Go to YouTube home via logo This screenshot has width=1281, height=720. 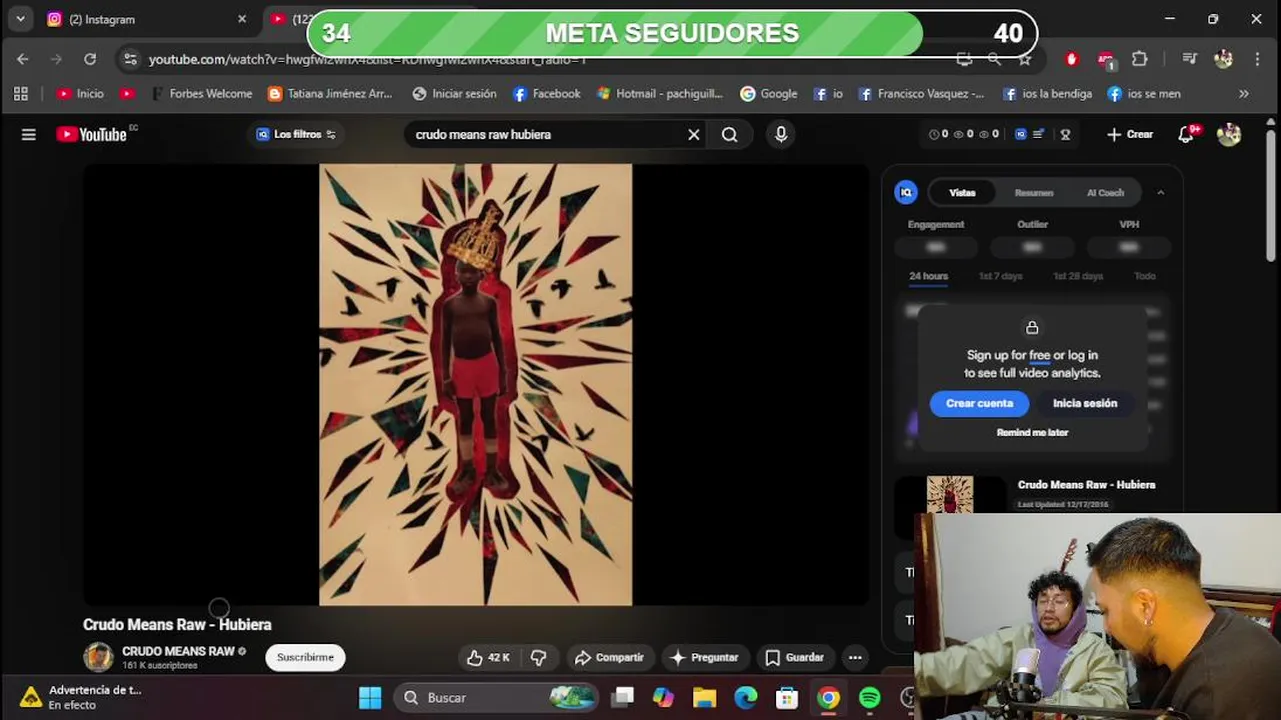click(x=91, y=134)
